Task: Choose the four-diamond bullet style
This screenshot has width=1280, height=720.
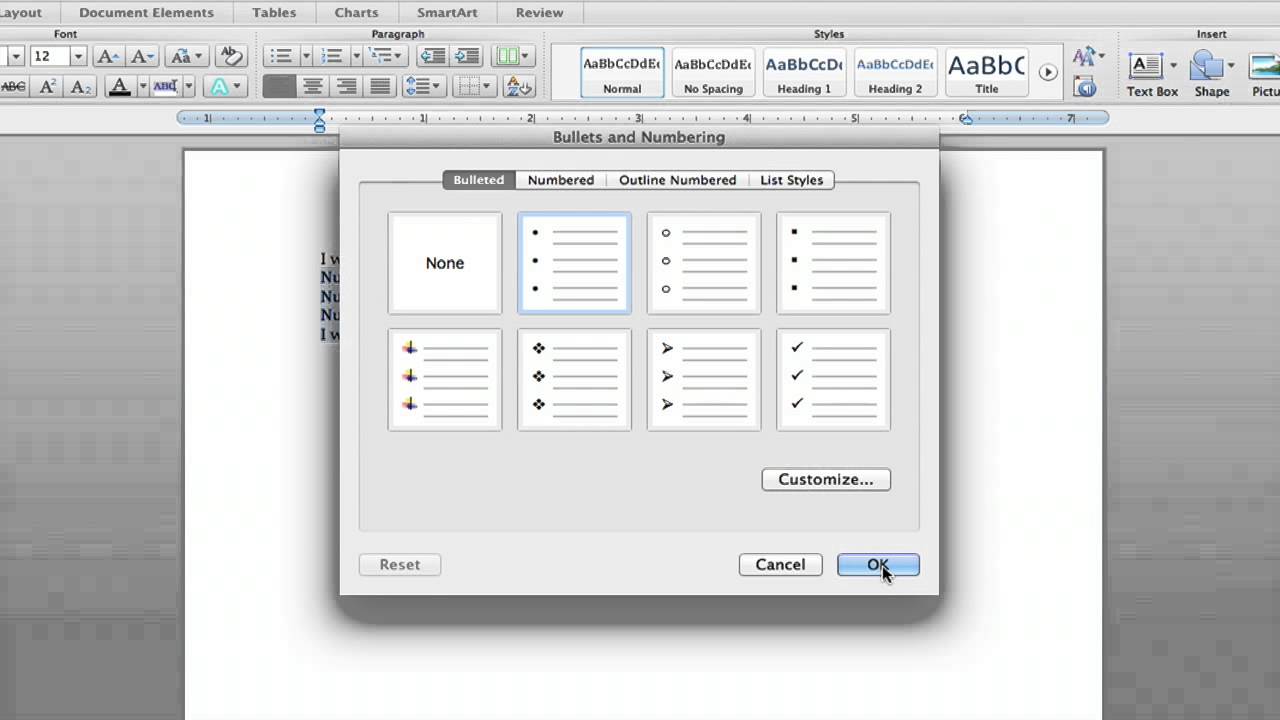Action: pyautogui.click(x=574, y=379)
